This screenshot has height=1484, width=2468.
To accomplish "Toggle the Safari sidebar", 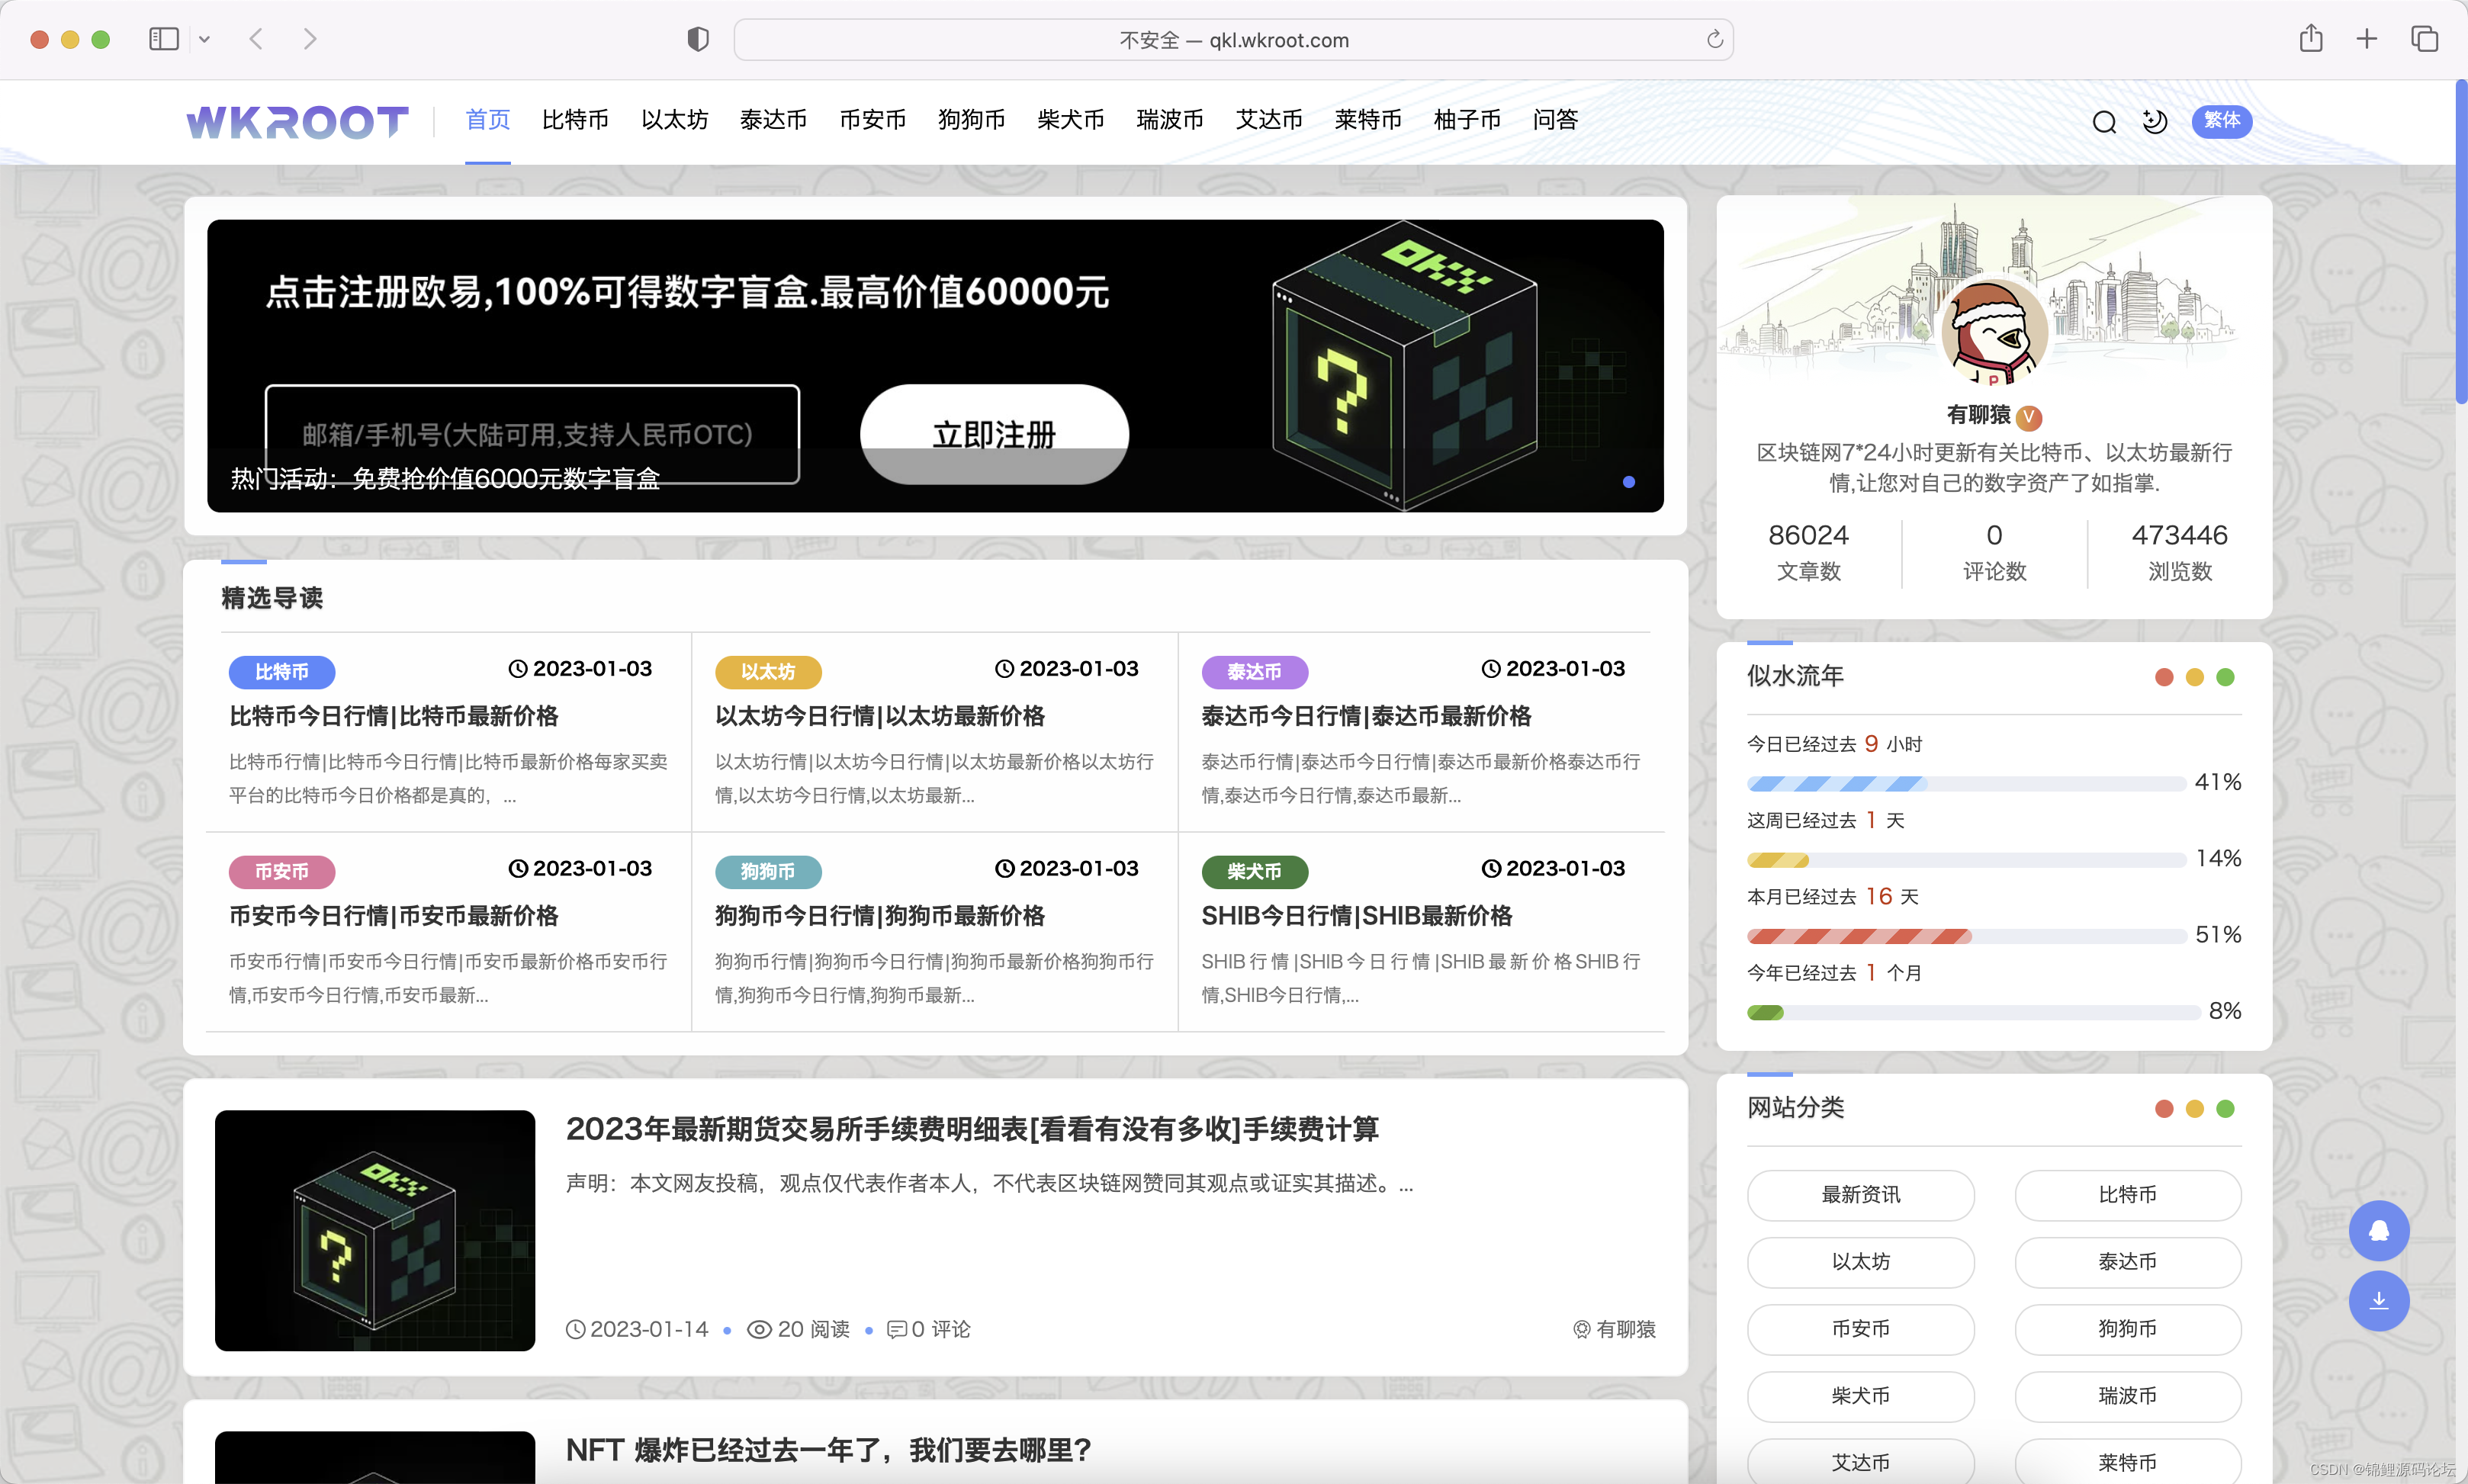I will 164,40.
